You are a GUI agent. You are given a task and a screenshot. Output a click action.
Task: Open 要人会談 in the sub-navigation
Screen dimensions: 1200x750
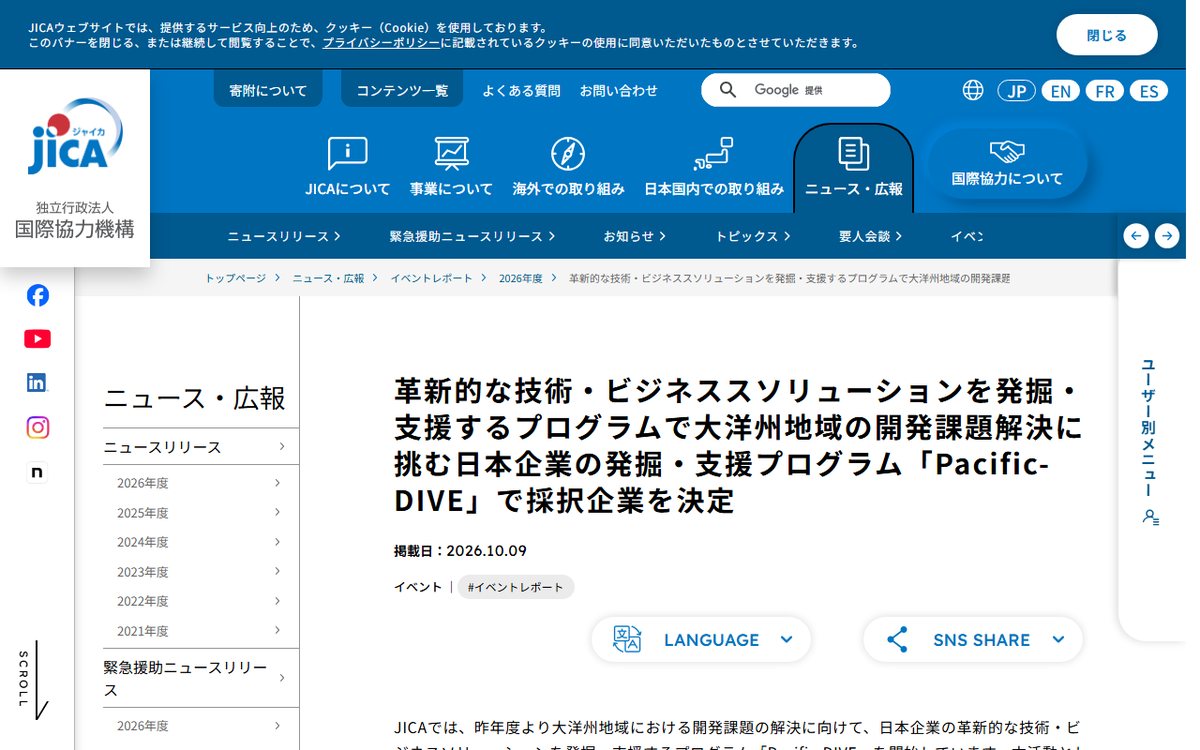tap(871, 236)
